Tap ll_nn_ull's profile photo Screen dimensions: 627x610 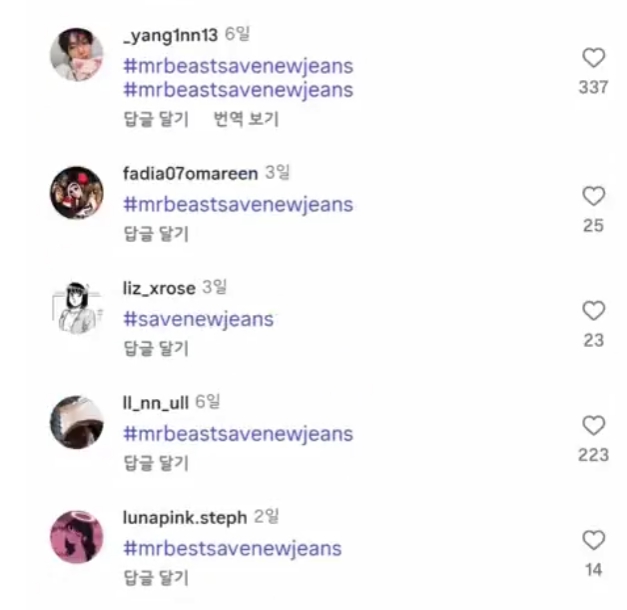pos(77,422)
